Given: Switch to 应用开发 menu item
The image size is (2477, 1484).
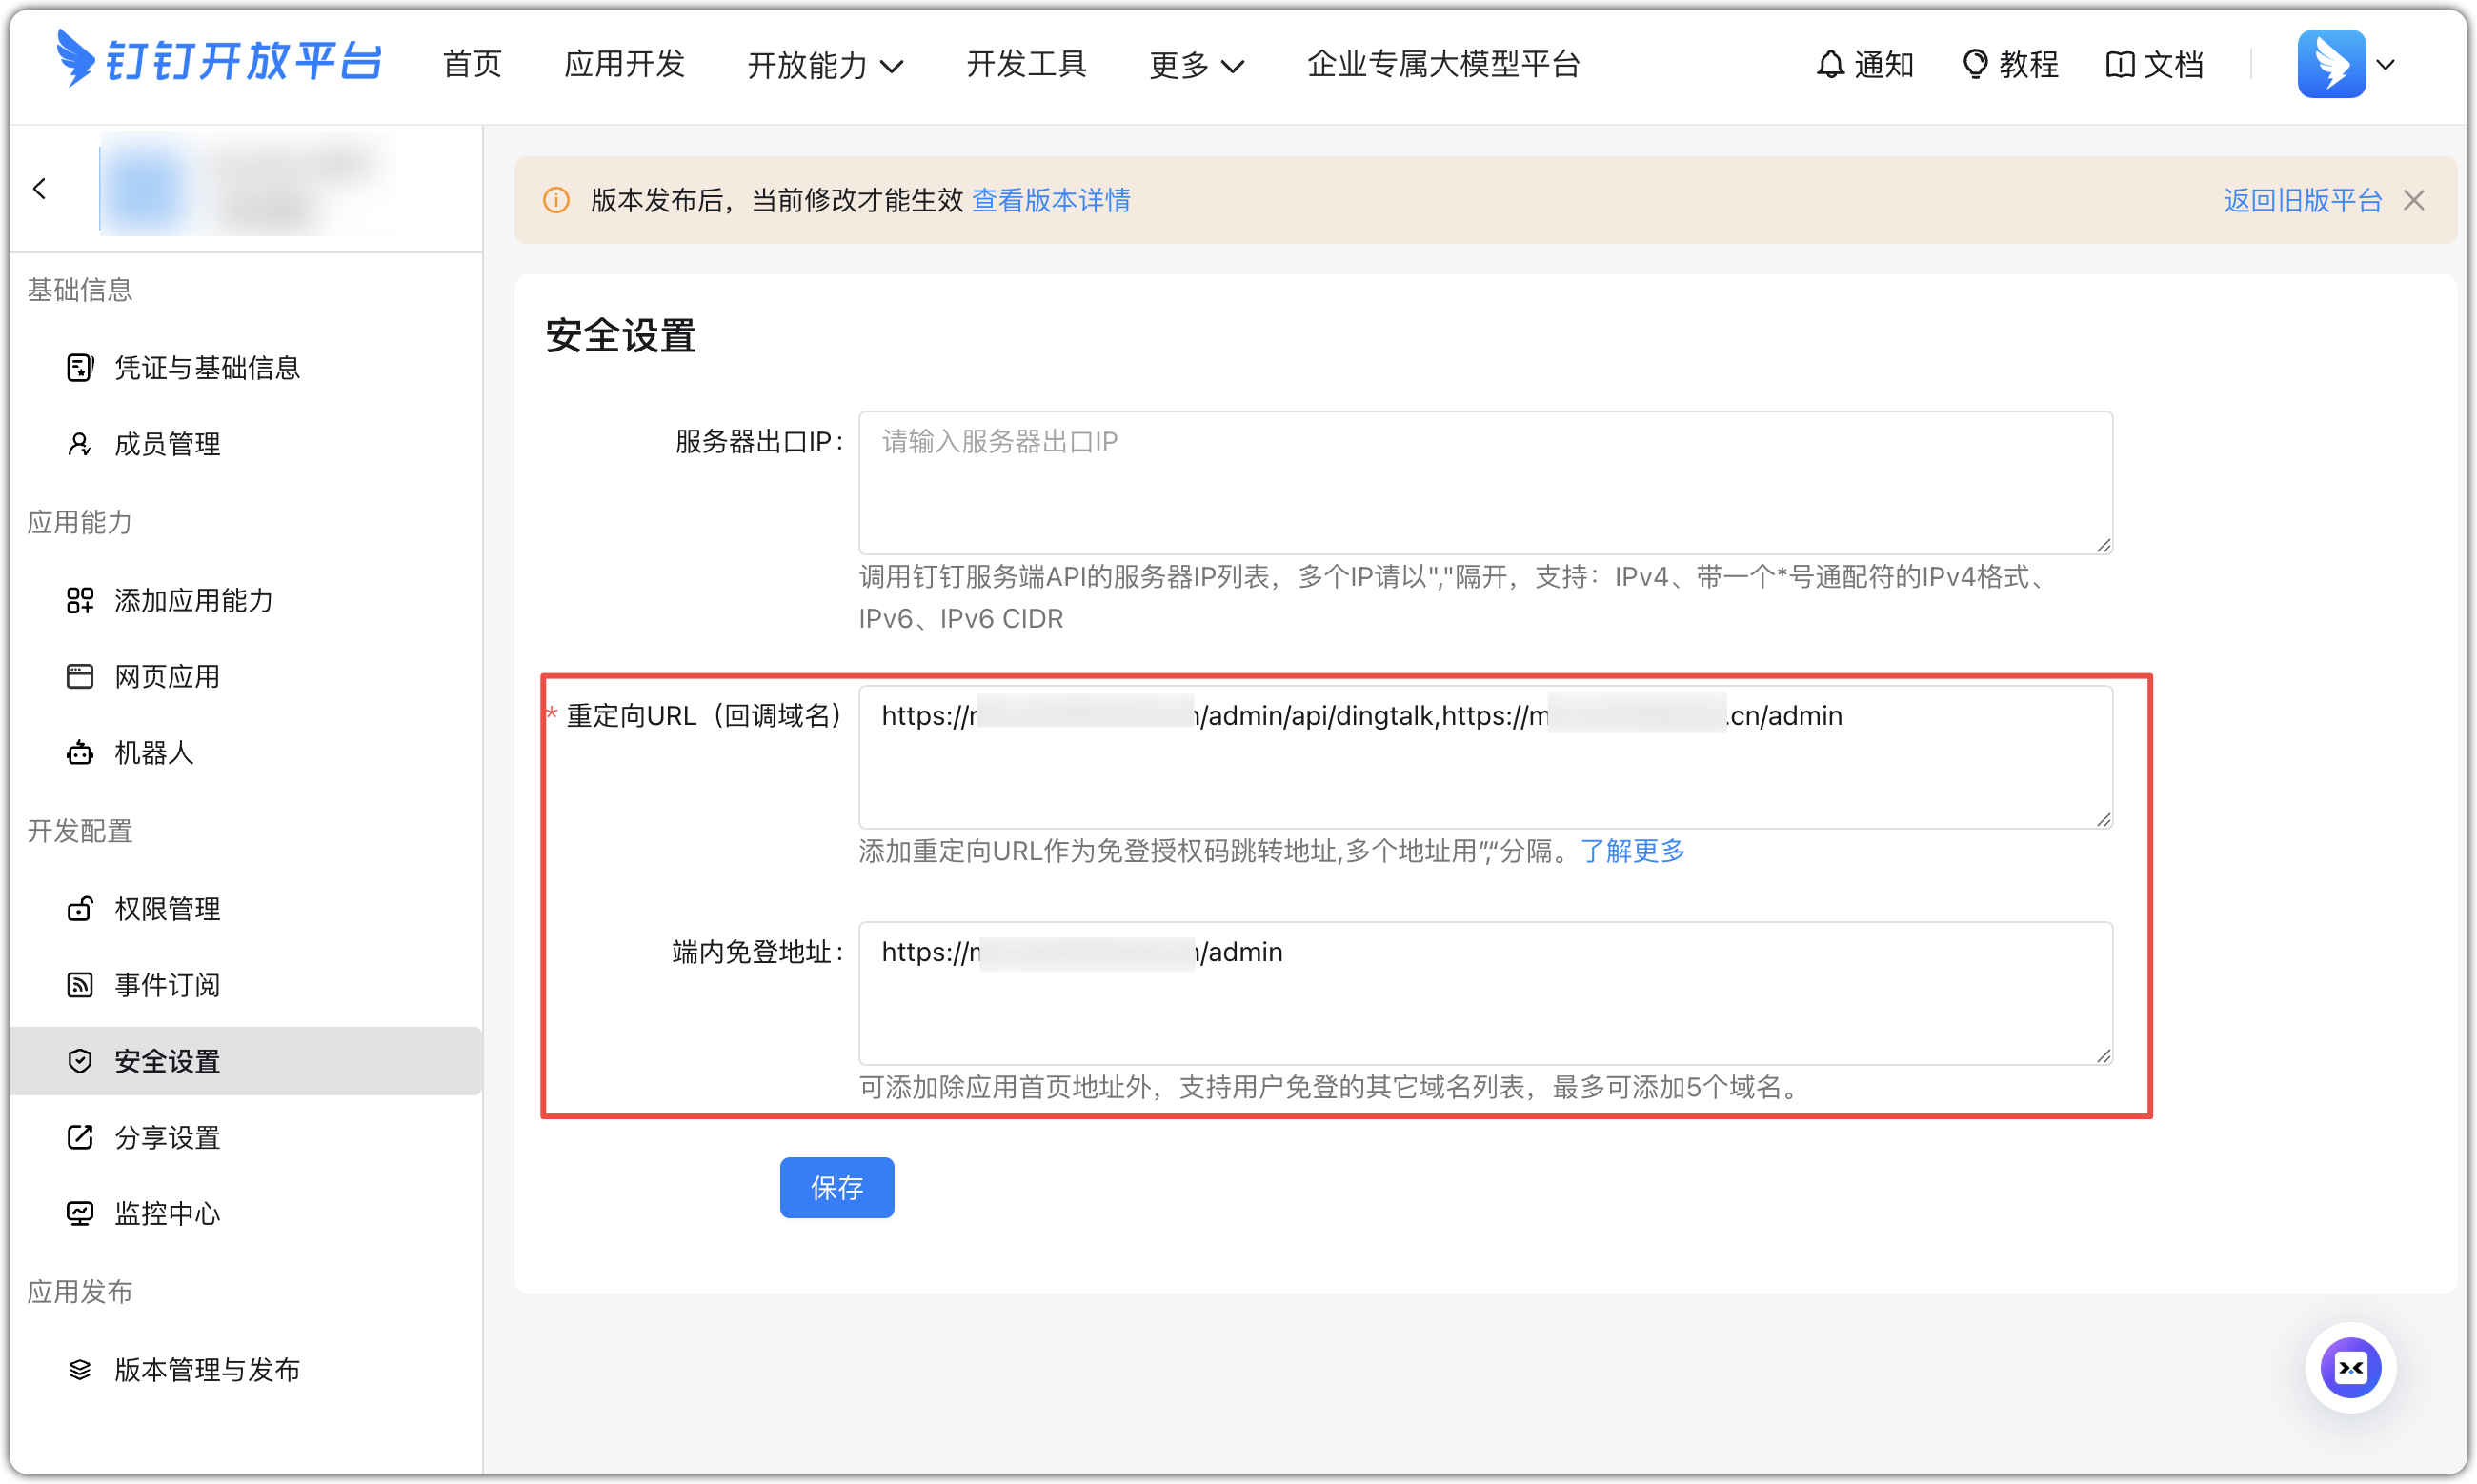Looking at the screenshot, I should point(624,64).
